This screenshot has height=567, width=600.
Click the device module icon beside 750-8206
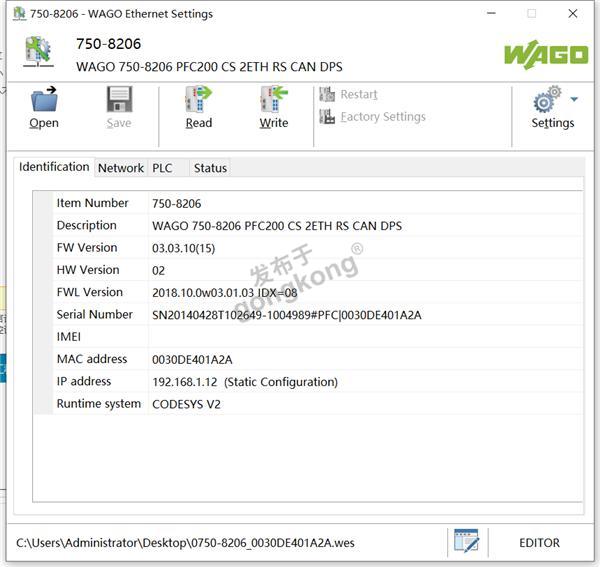(38, 52)
